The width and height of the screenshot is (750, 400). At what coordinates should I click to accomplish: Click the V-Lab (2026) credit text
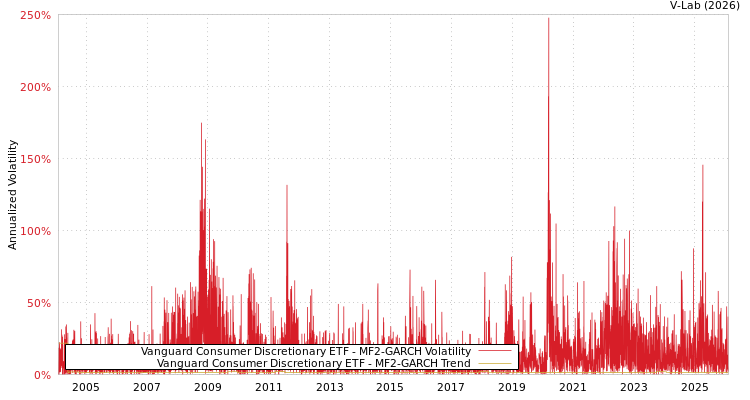tap(704, 5)
